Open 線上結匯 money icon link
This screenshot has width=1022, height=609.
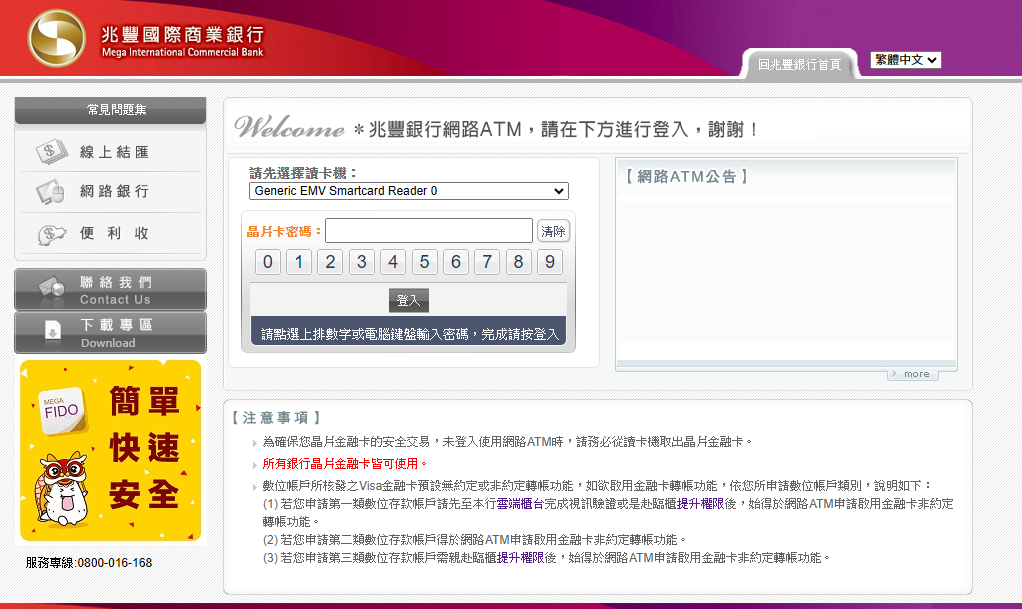pyautogui.click(x=110, y=152)
